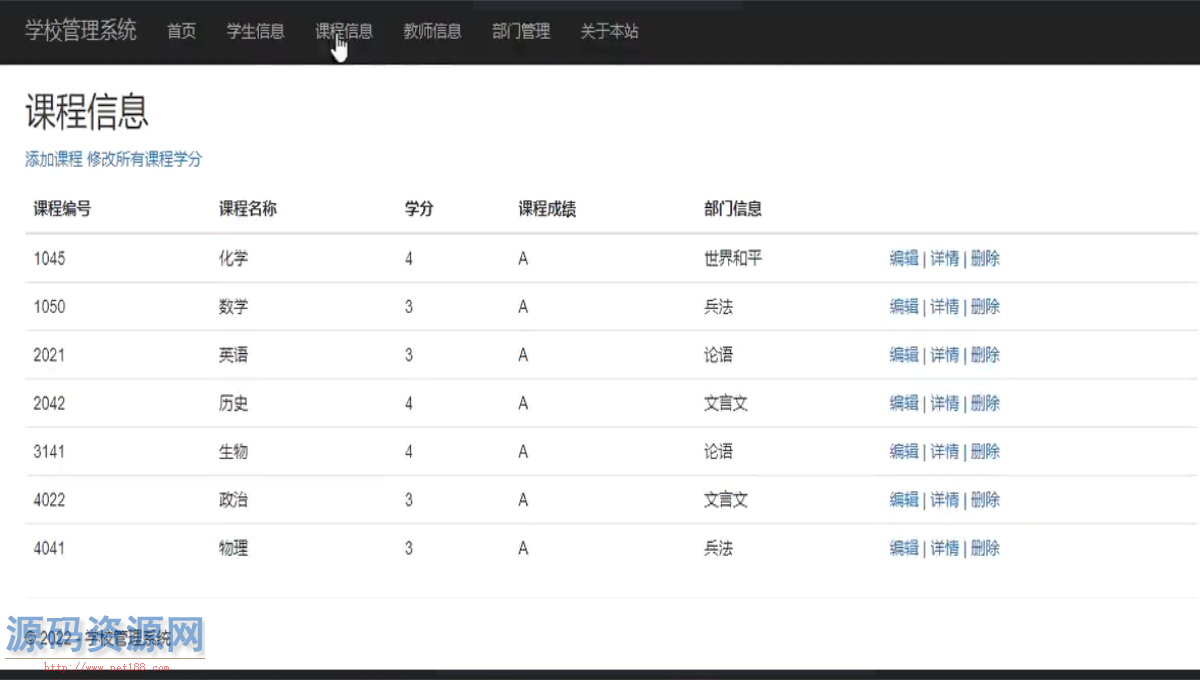Image resolution: width=1200 pixels, height=680 pixels.
Task: Show 详情 for the 英语 course
Action: coord(945,355)
